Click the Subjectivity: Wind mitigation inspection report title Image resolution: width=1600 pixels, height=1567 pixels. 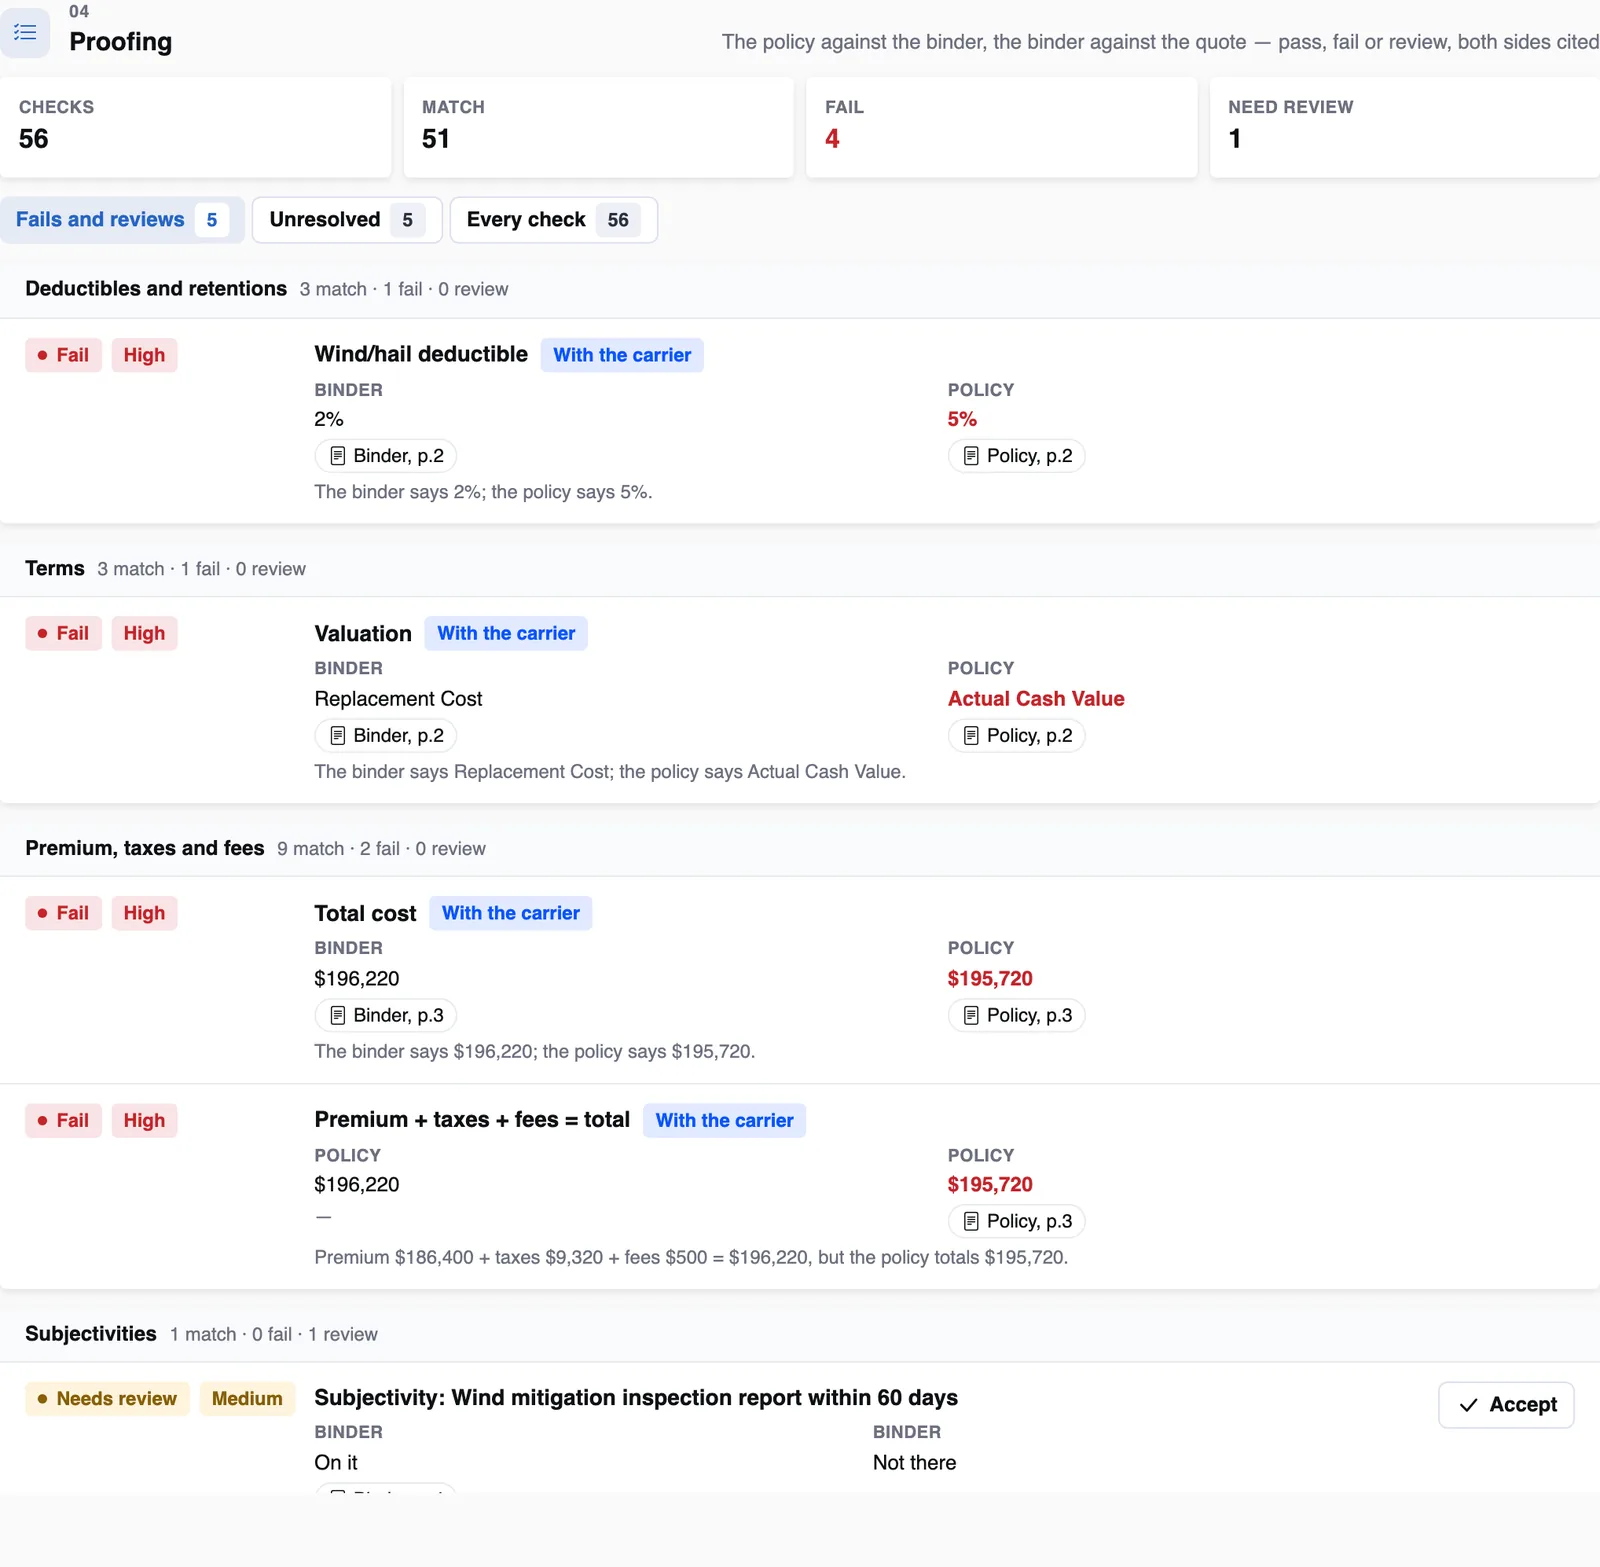636,1398
